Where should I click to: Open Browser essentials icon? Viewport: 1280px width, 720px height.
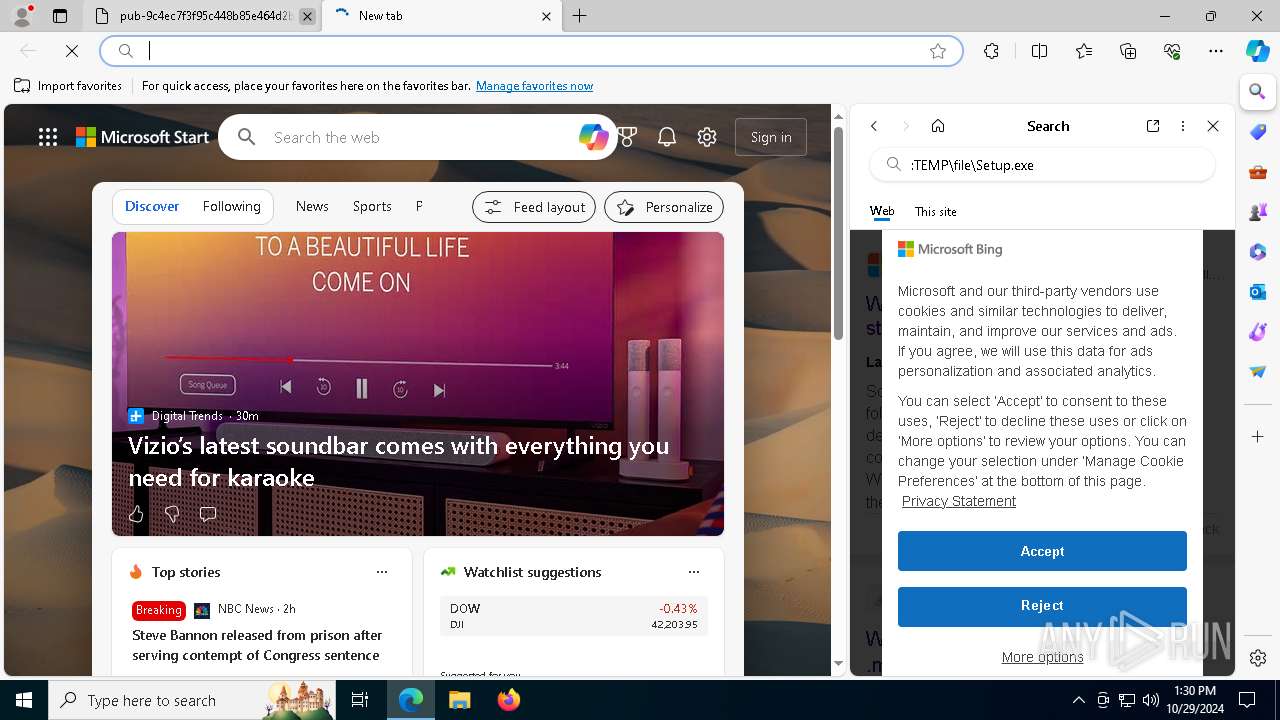coord(1172,51)
